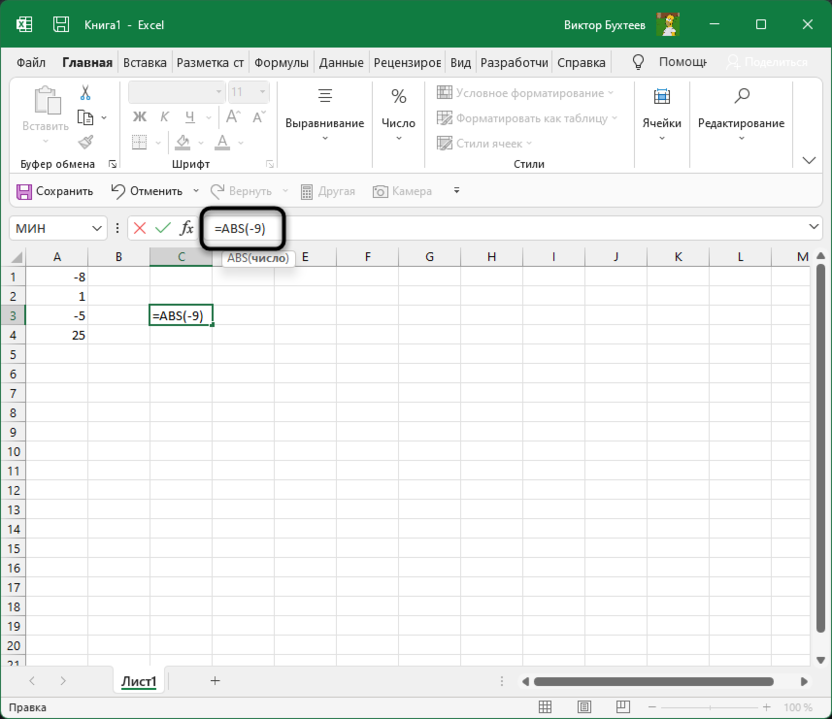The height and width of the screenshot is (719, 832).
Task: Select the Лист1 sheet tab
Action: 139,682
